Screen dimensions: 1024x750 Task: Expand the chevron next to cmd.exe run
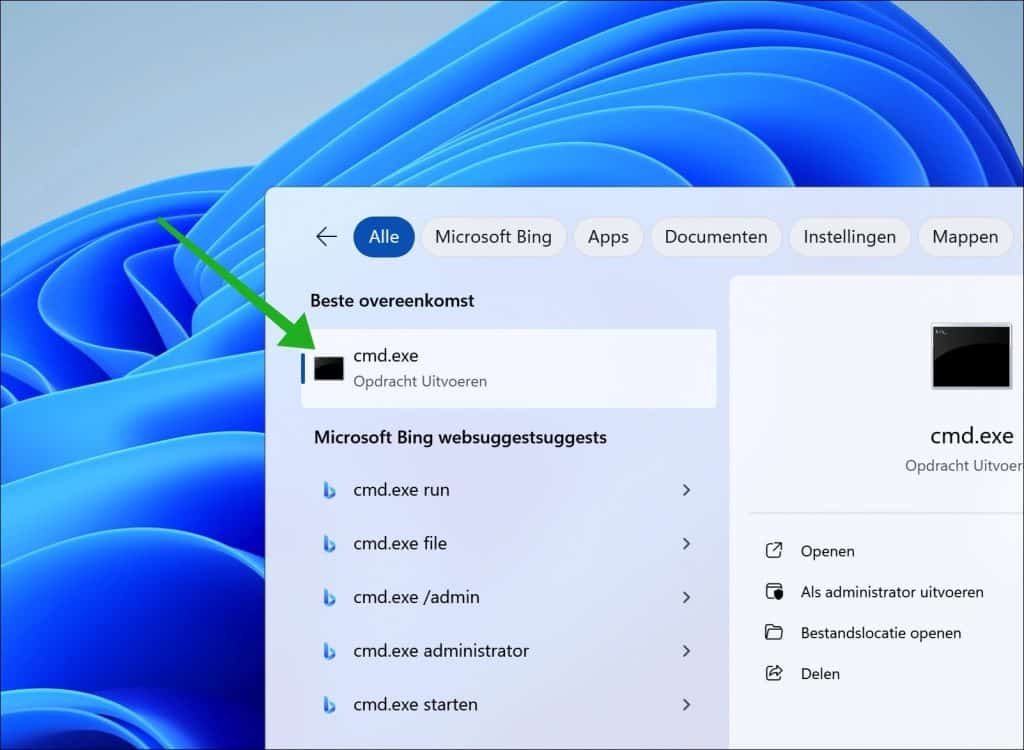click(x=686, y=490)
